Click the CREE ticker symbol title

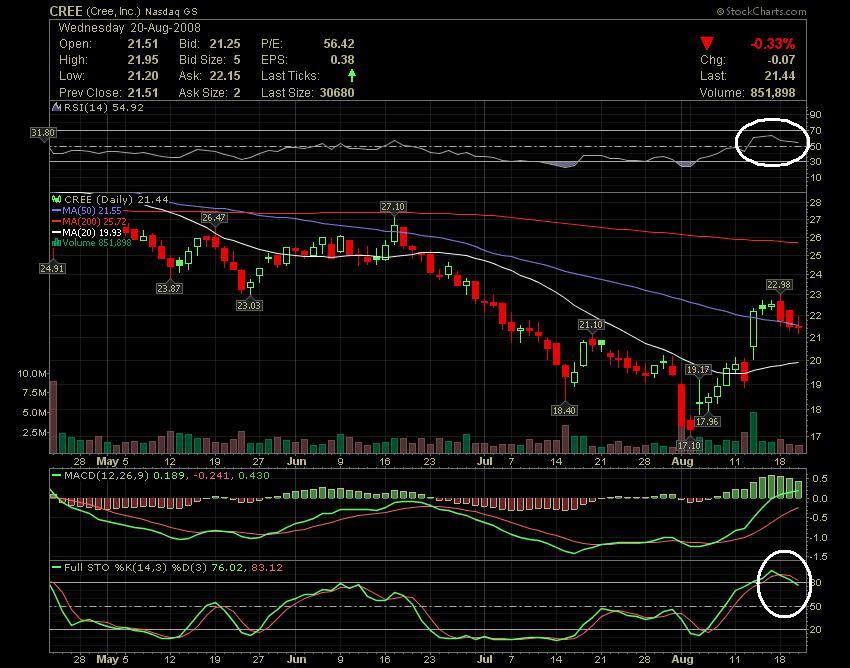point(66,11)
